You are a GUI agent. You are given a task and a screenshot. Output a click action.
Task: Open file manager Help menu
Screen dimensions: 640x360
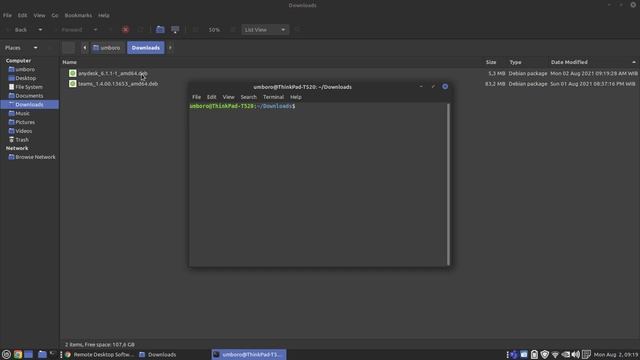tap(104, 15)
